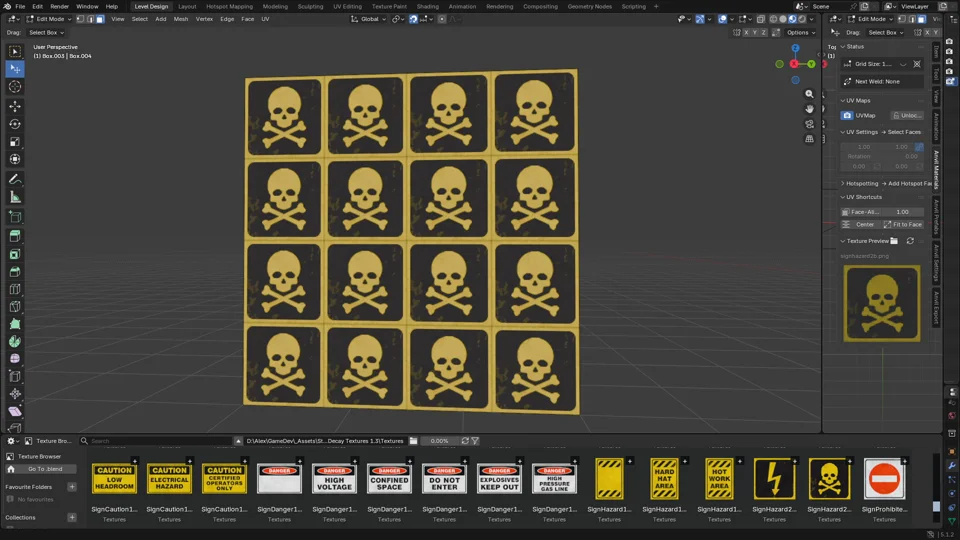The height and width of the screenshot is (540, 960).
Task: Select the Bevel tool
Action: click(x=15, y=272)
